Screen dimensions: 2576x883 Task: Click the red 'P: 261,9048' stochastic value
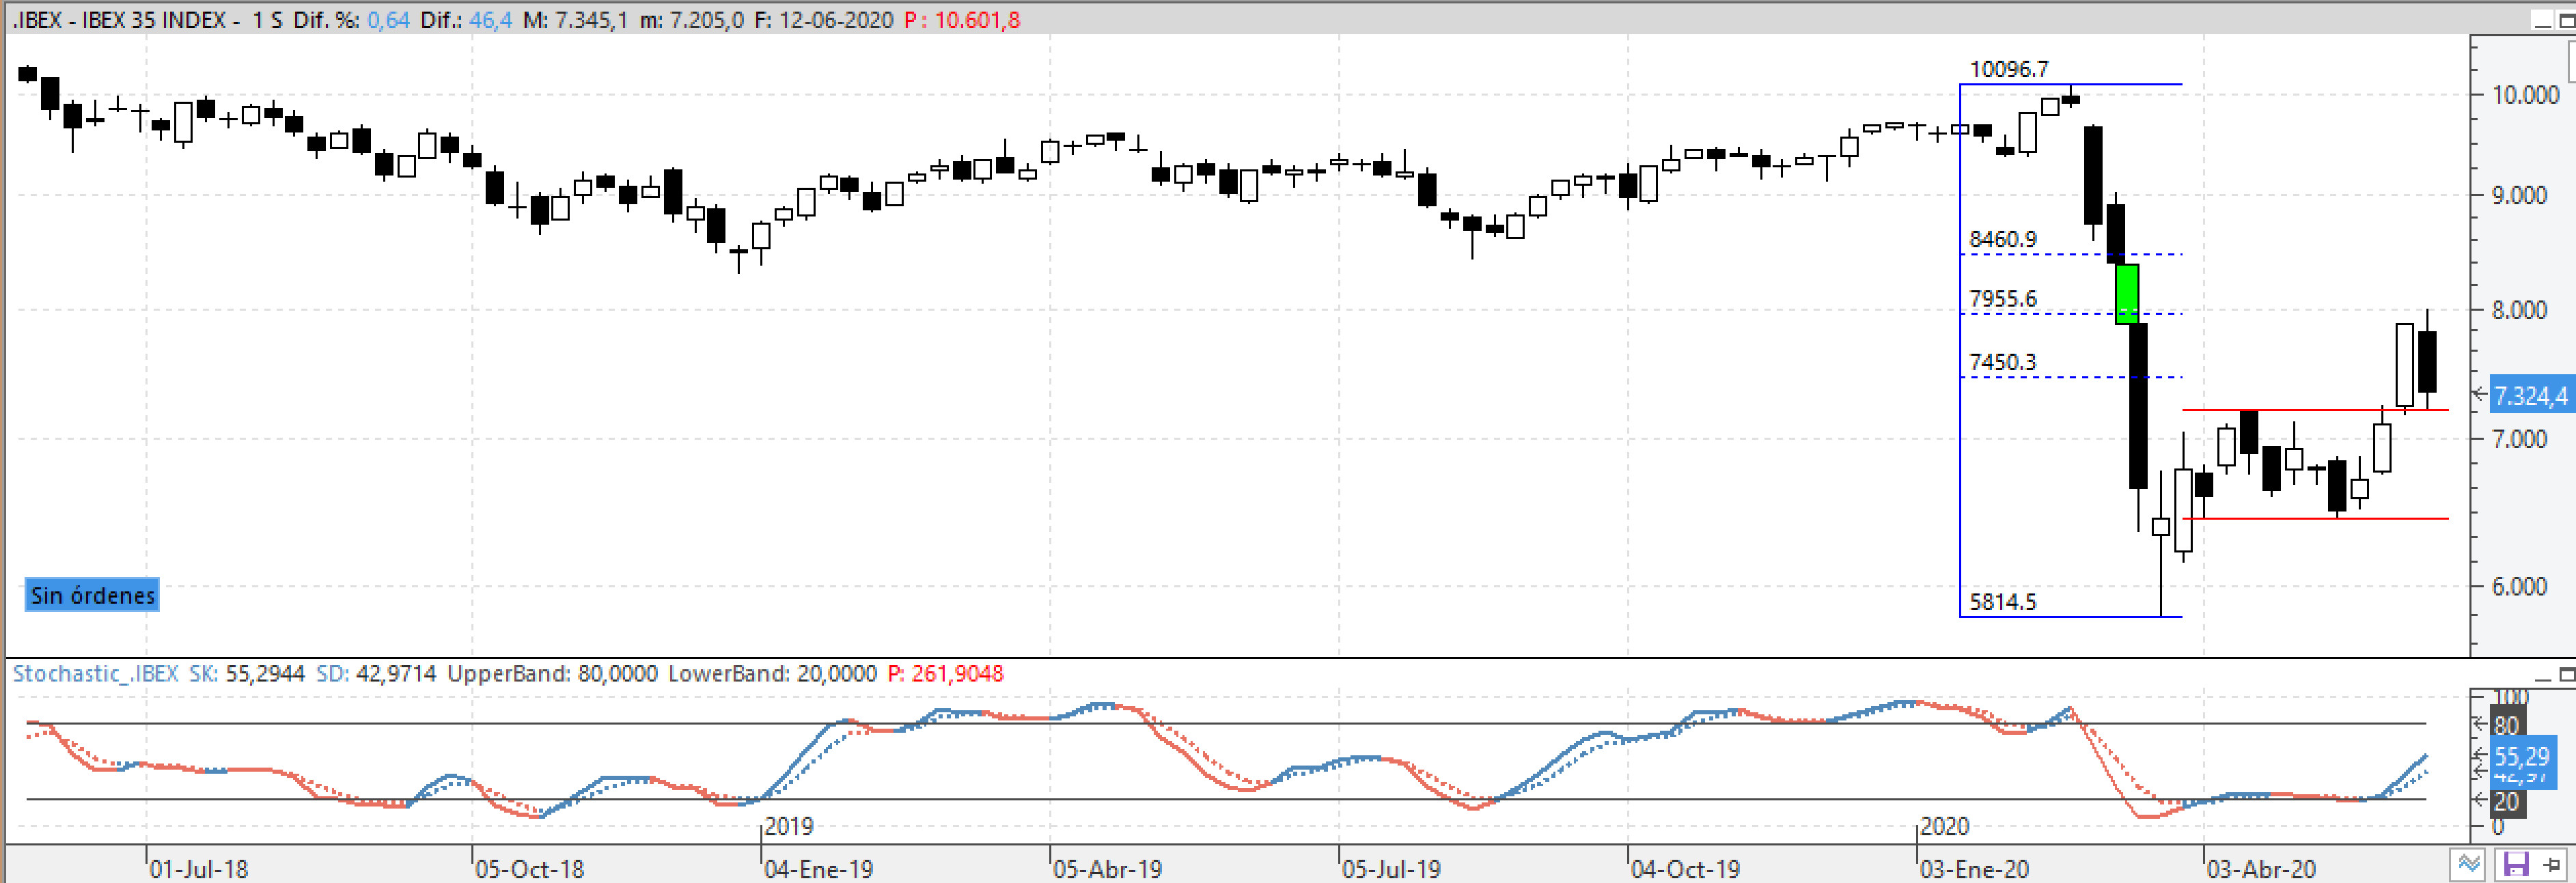pos(945,674)
